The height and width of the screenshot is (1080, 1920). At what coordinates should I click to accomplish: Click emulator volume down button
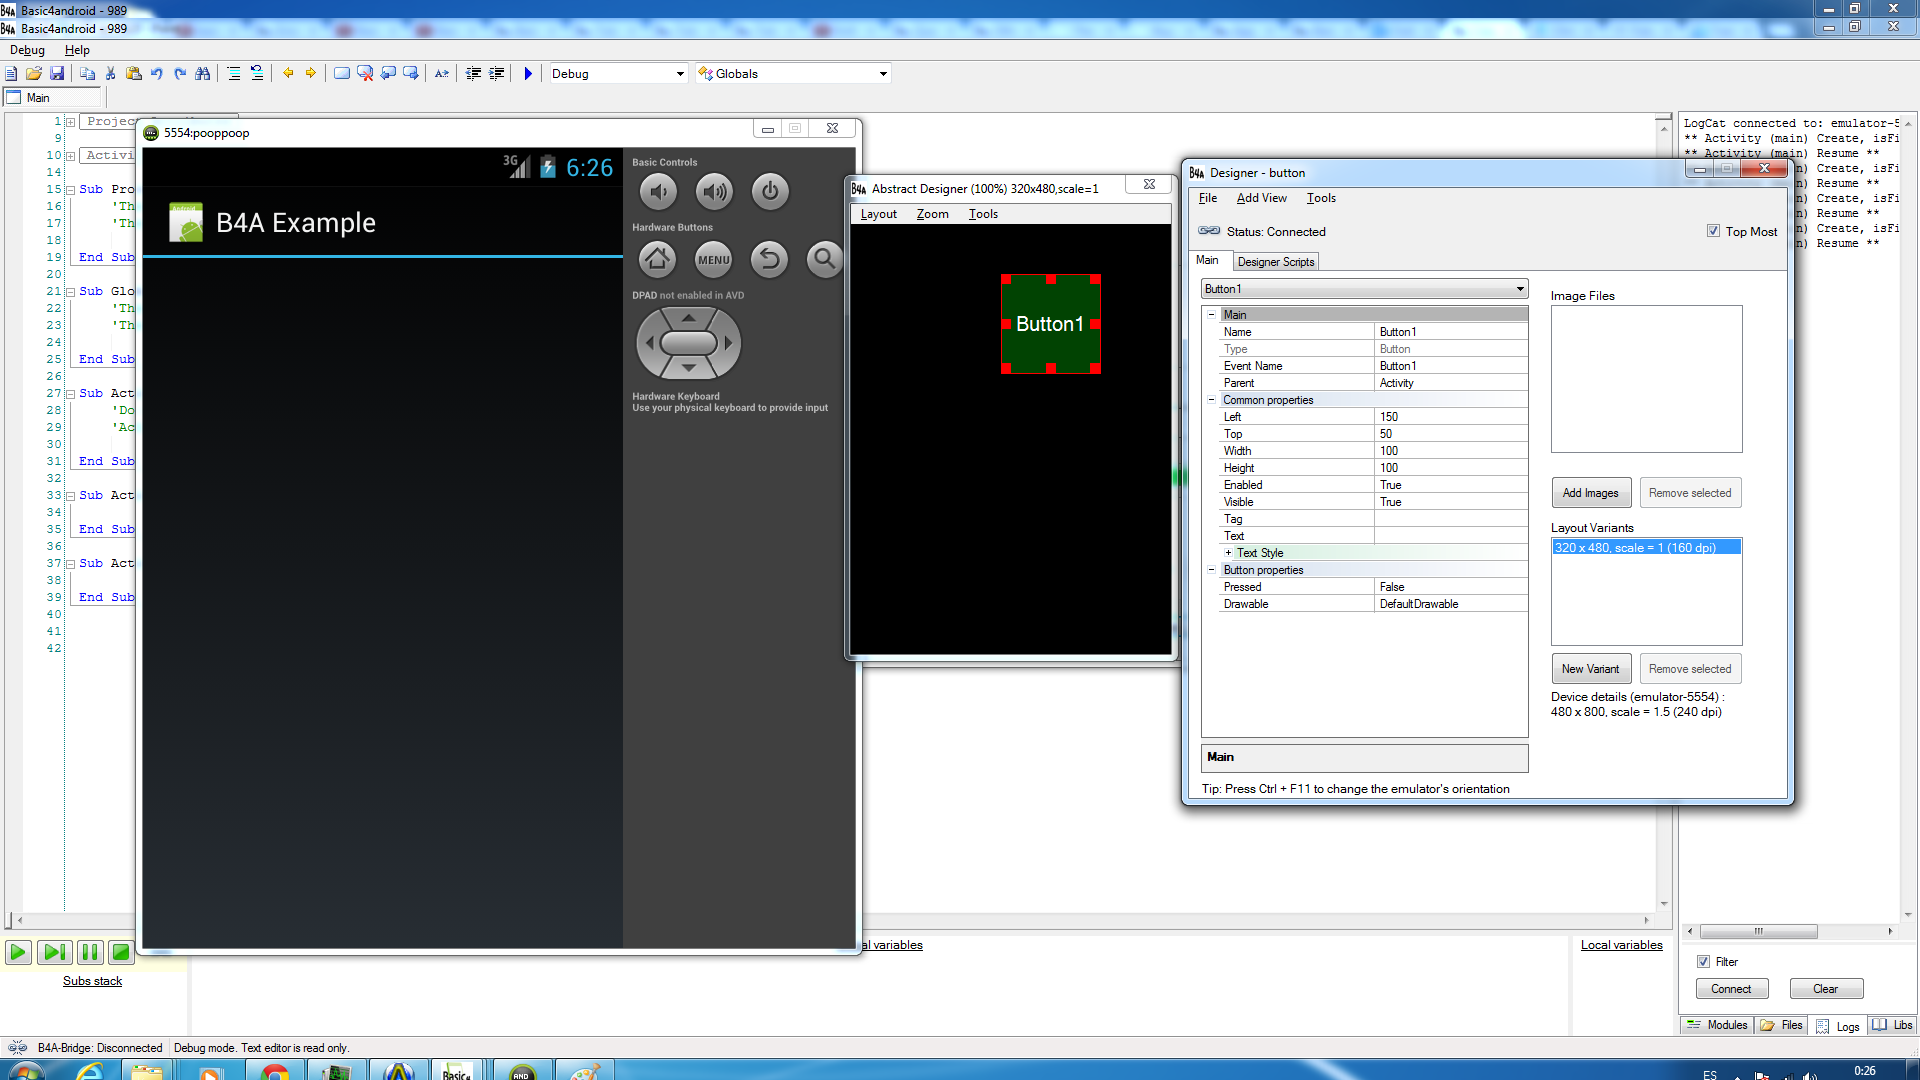(658, 192)
